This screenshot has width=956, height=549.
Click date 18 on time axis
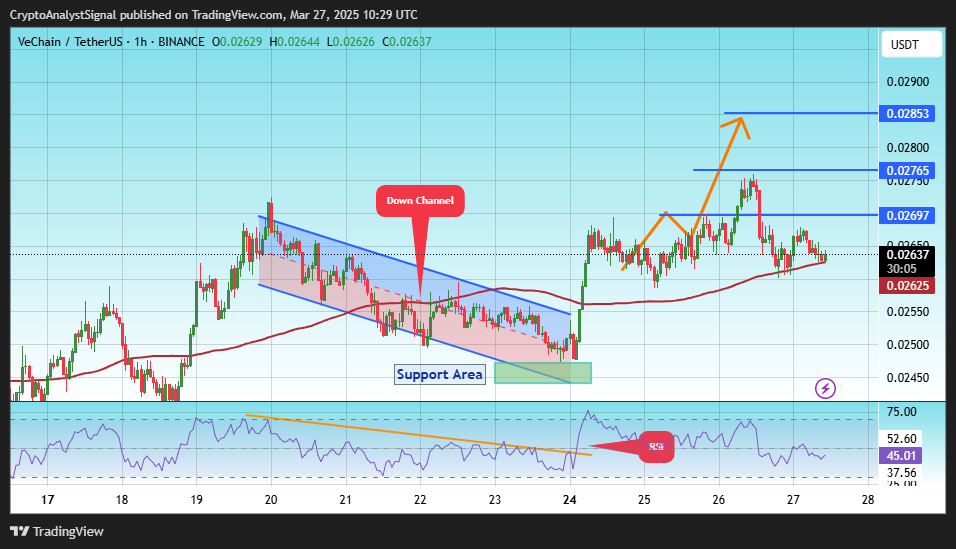pos(122,500)
